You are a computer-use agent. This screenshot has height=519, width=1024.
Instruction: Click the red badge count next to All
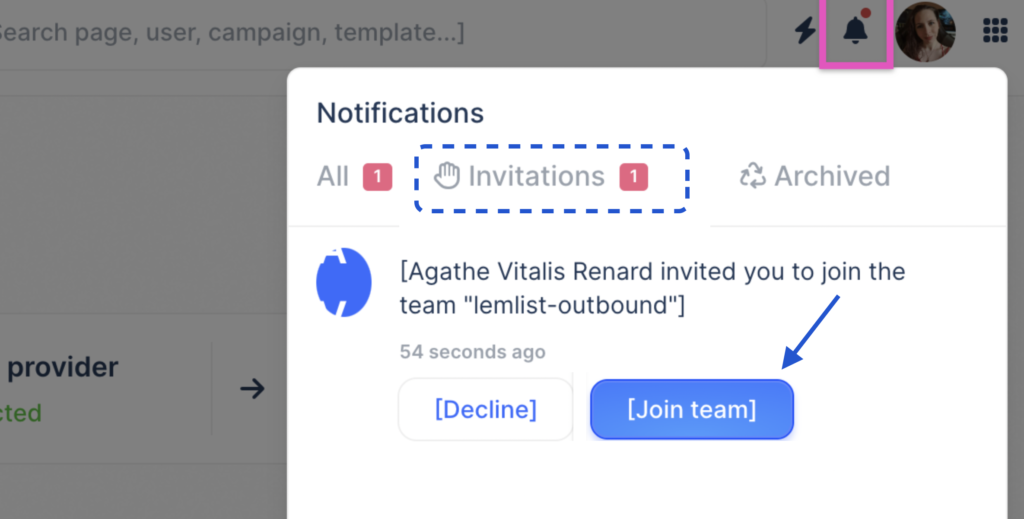coord(377,178)
